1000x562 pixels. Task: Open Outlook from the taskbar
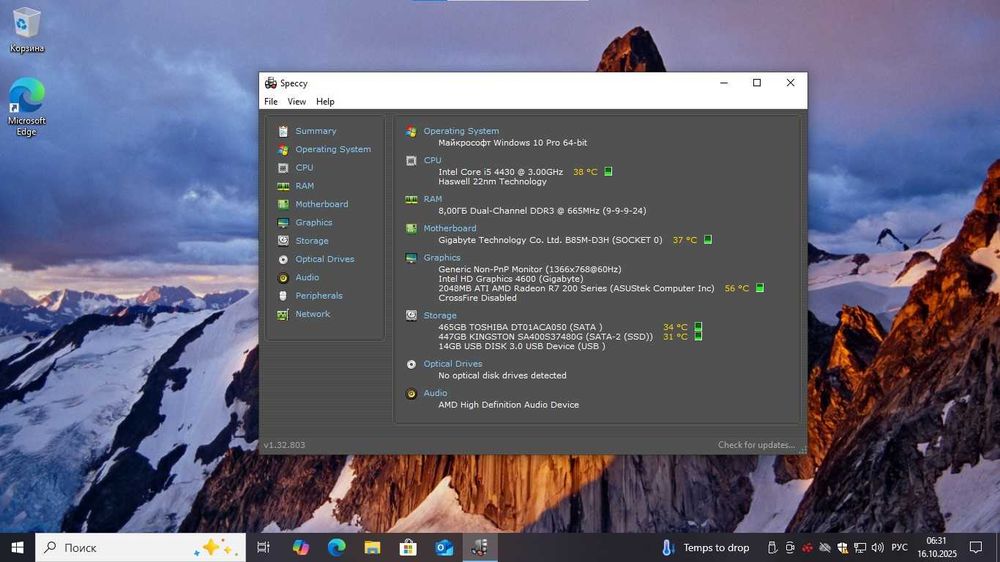[444, 547]
